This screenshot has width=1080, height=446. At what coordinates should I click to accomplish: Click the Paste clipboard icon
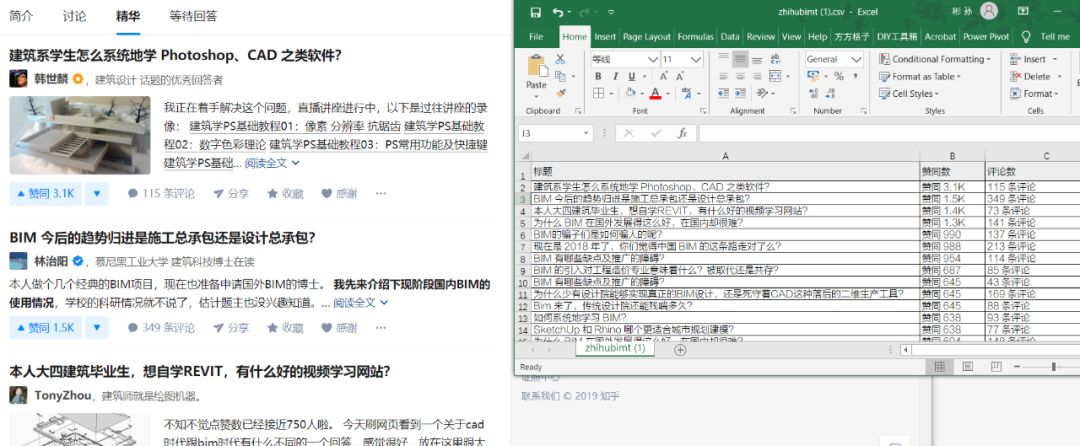click(x=537, y=66)
